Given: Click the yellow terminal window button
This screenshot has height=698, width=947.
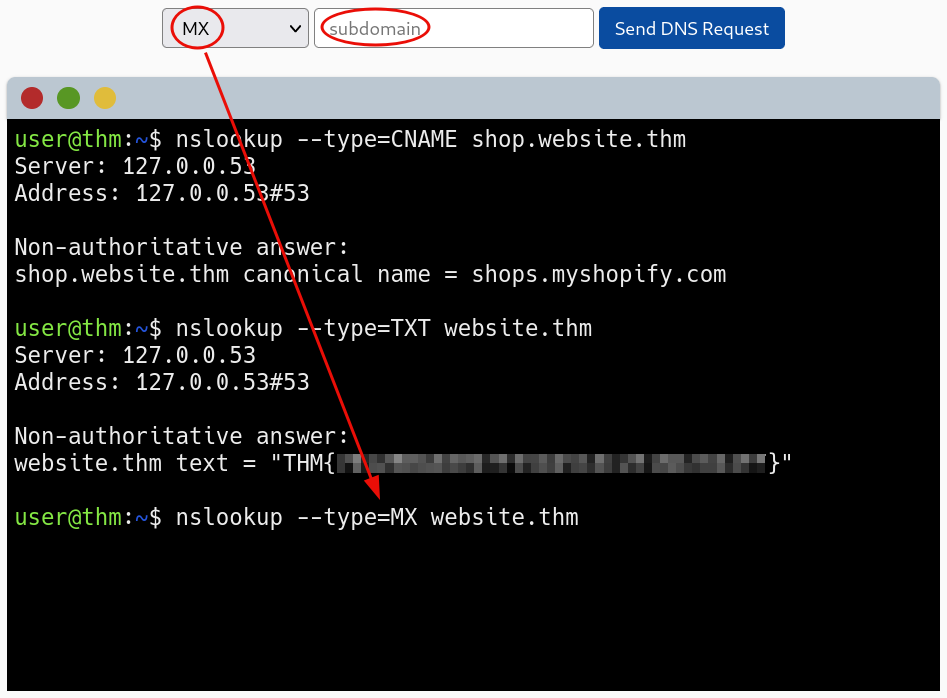Looking at the screenshot, I should tap(104, 98).
